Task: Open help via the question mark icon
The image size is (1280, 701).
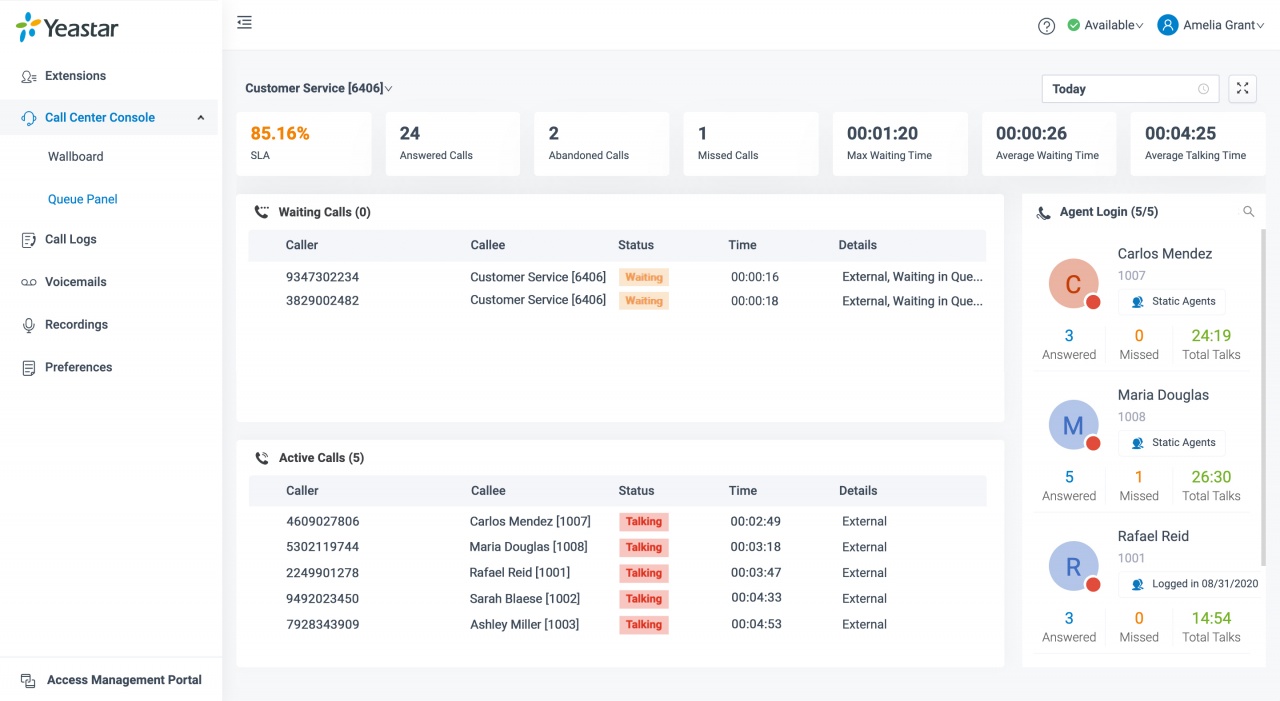Action: coord(1046,26)
